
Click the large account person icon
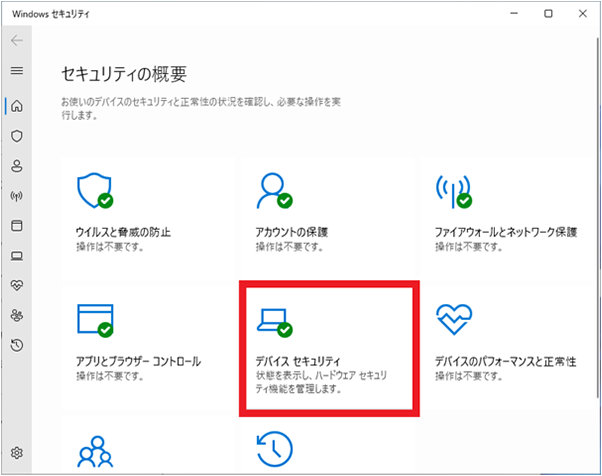[275, 191]
